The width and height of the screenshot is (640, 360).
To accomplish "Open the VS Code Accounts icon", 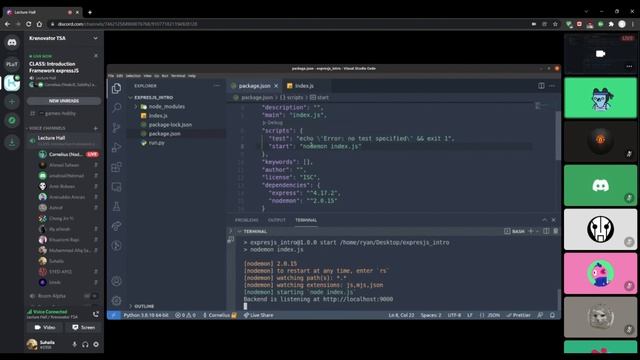I will 116,281.
